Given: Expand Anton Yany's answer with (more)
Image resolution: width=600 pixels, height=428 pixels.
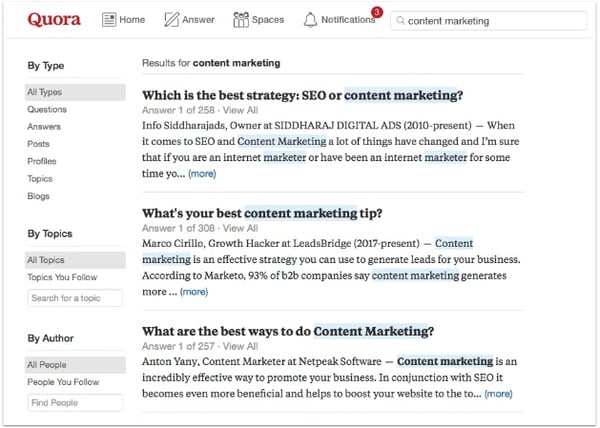Looking at the screenshot, I should pos(498,394).
